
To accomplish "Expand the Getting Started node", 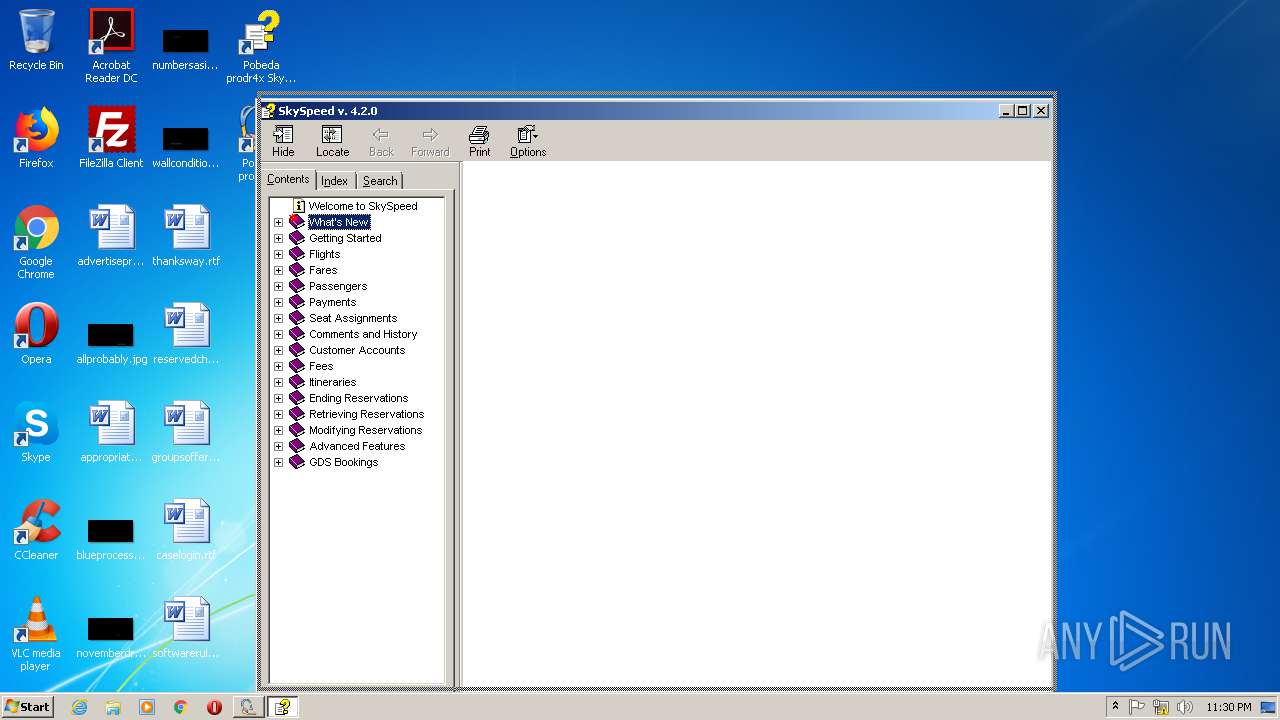I will (279, 238).
